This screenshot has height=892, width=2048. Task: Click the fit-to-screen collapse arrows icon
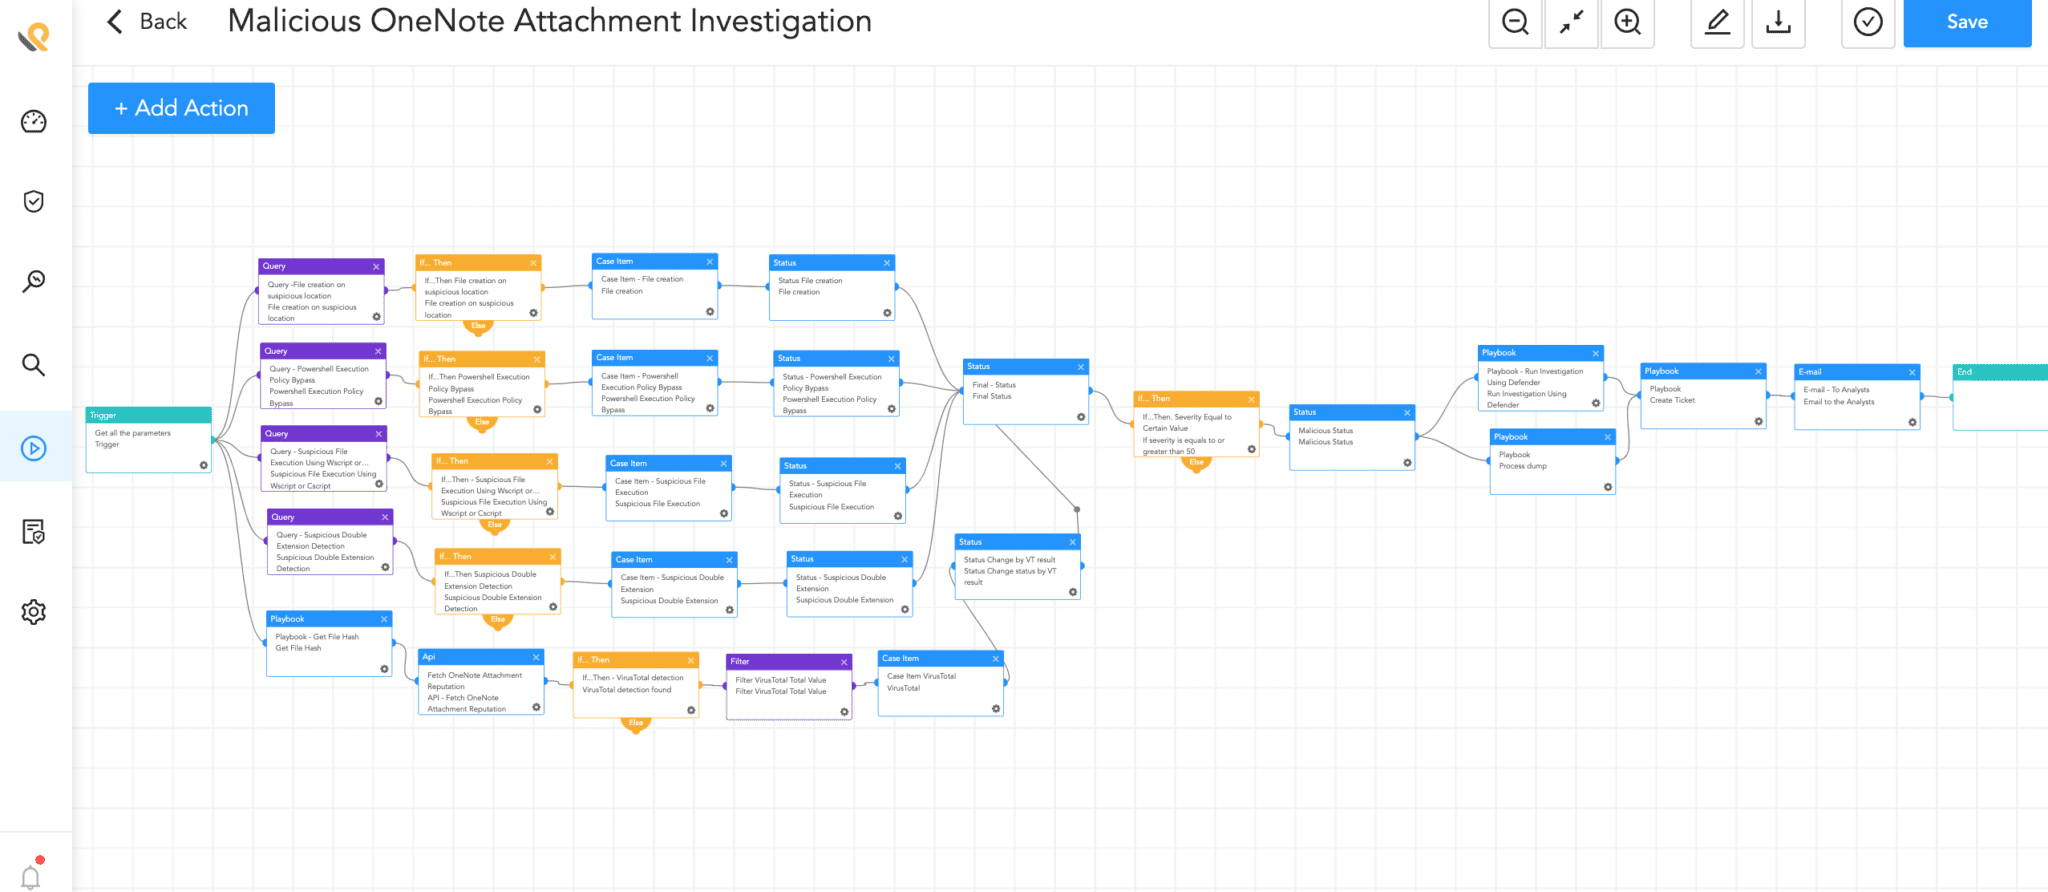pyautogui.click(x=1571, y=22)
